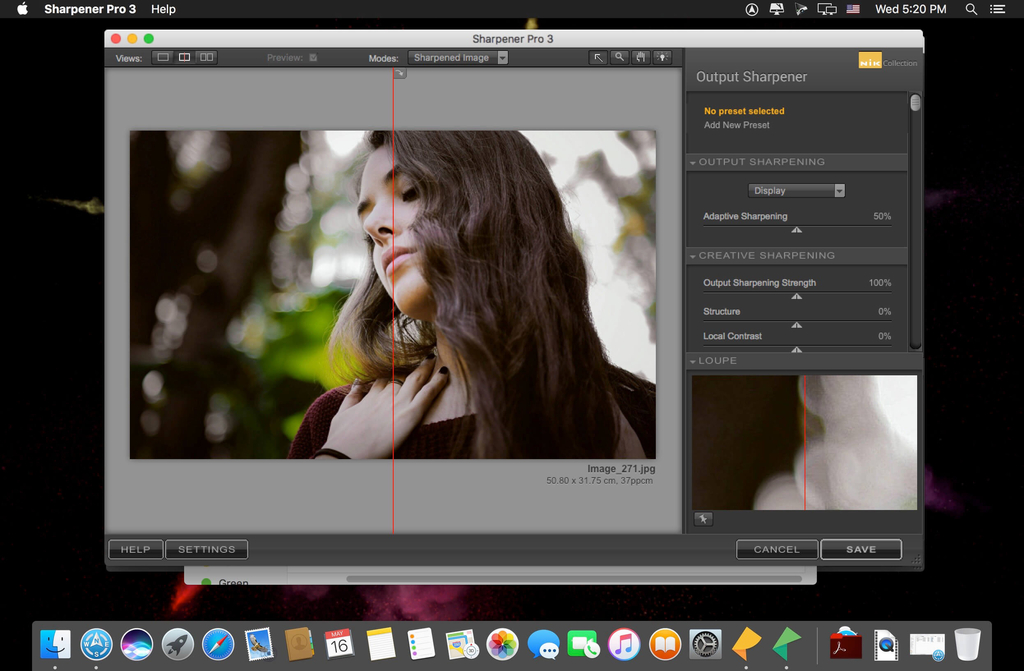Collapse the Creative Sharpening section
1024x671 pixels.
pyautogui.click(x=692, y=256)
